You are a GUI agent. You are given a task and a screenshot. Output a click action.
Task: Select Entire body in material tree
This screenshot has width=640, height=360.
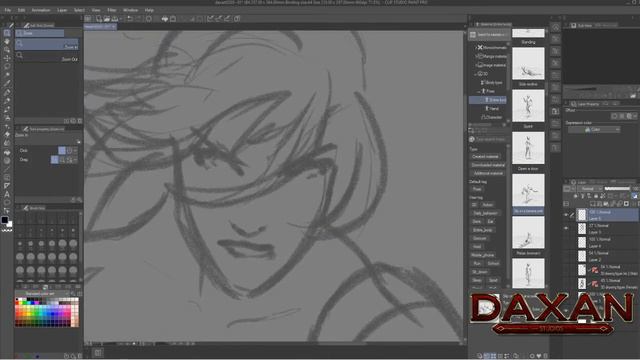(x=488, y=100)
